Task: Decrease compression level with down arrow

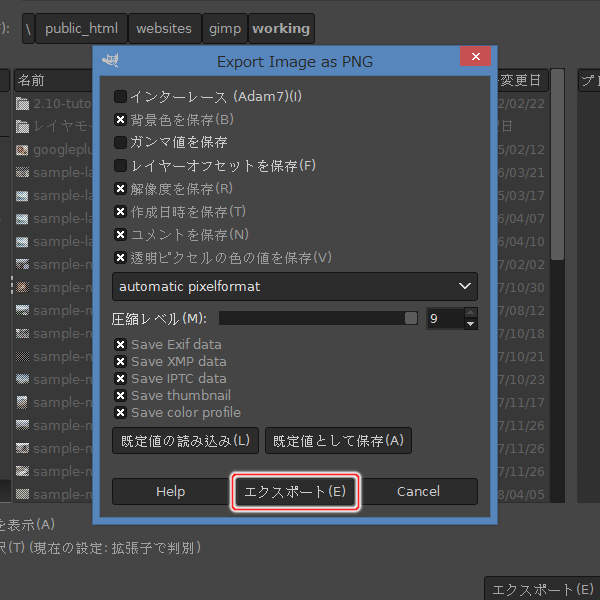Action: (x=471, y=324)
